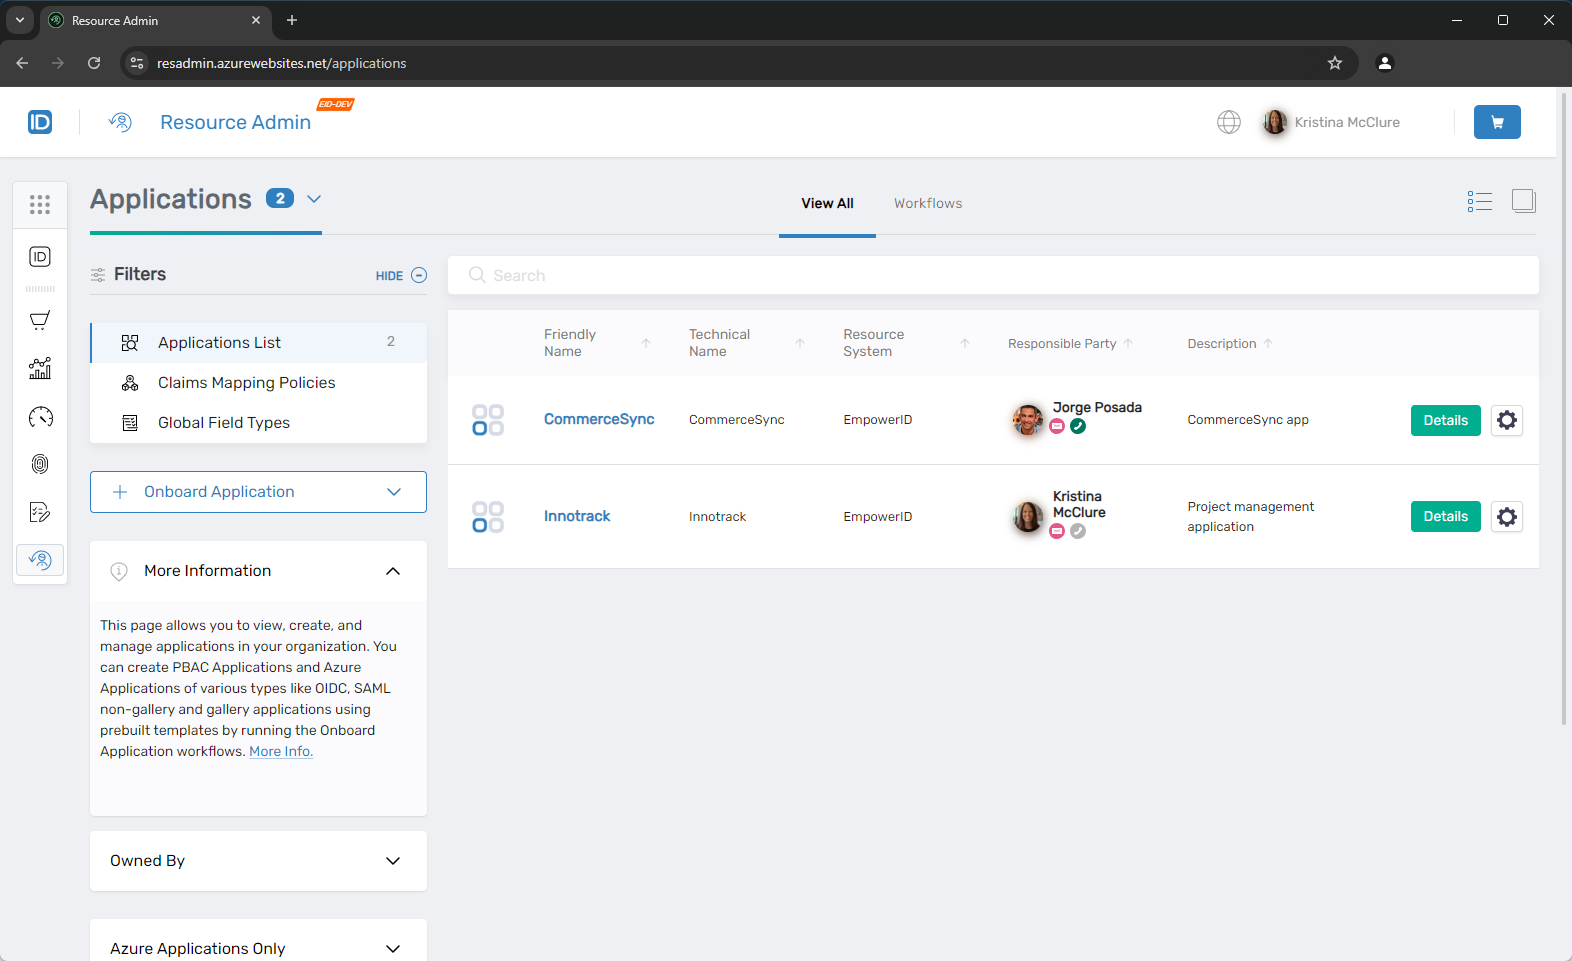Select the View All tab
The width and height of the screenshot is (1572, 961).
(x=827, y=203)
